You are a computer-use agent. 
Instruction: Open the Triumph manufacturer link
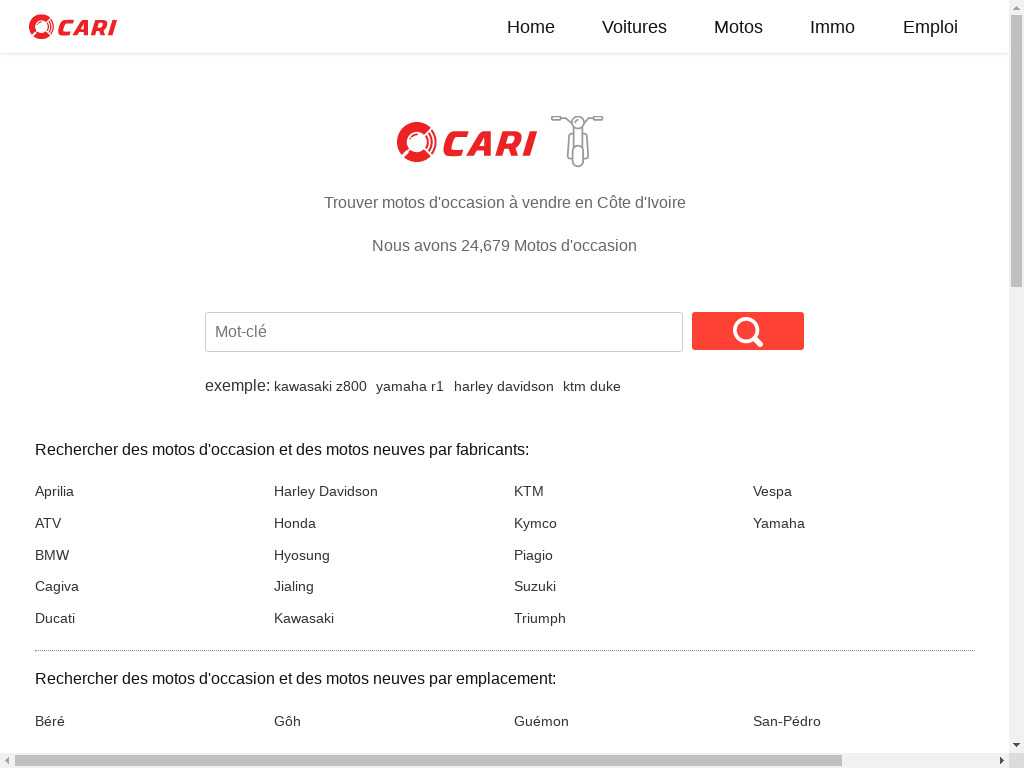[539, 618]
